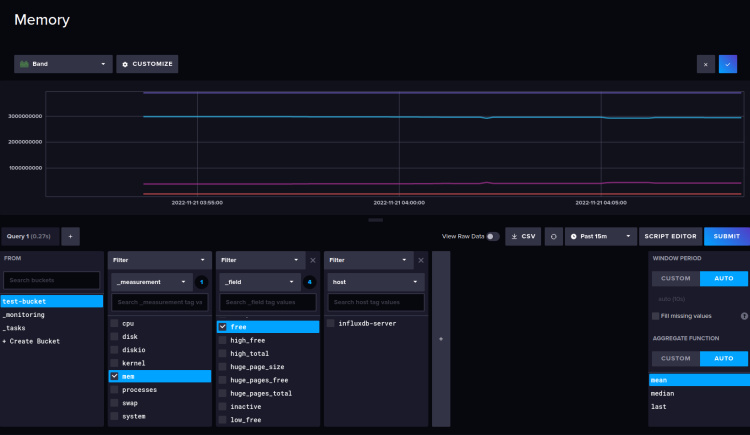This screenshot has height=435, width=750.
Task: Click the blue checkmark save icon
Action: tap(727, 64)
